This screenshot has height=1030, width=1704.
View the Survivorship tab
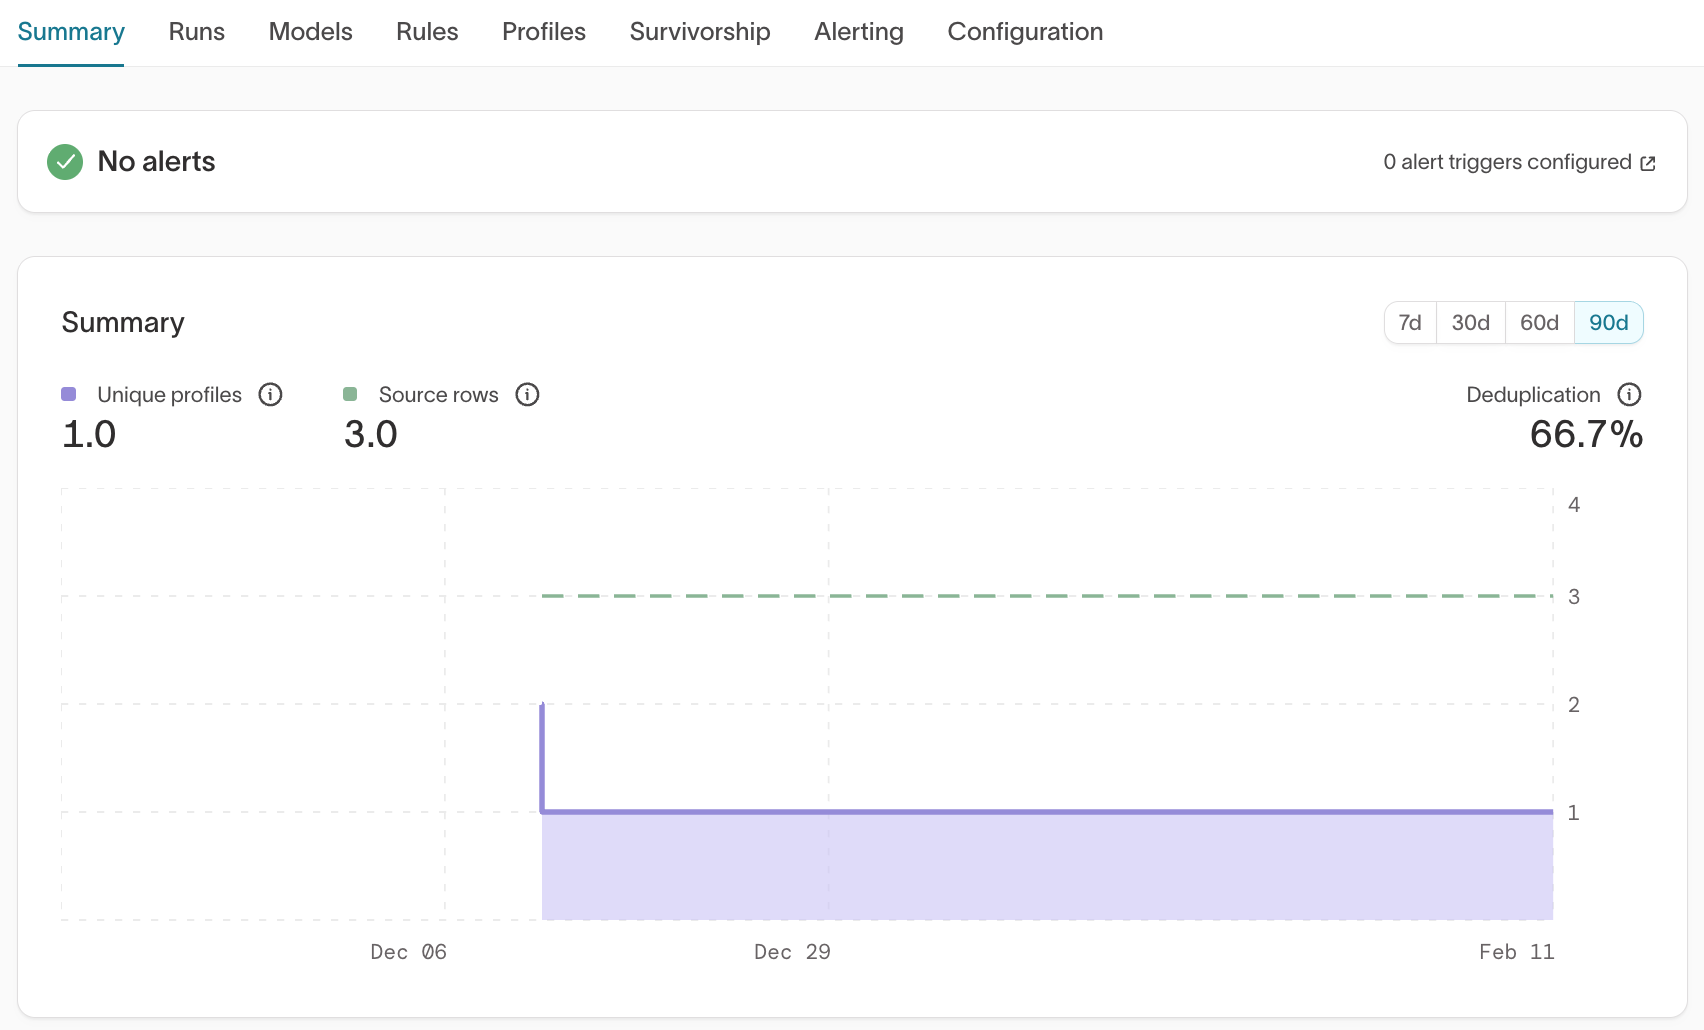point(699,32)
